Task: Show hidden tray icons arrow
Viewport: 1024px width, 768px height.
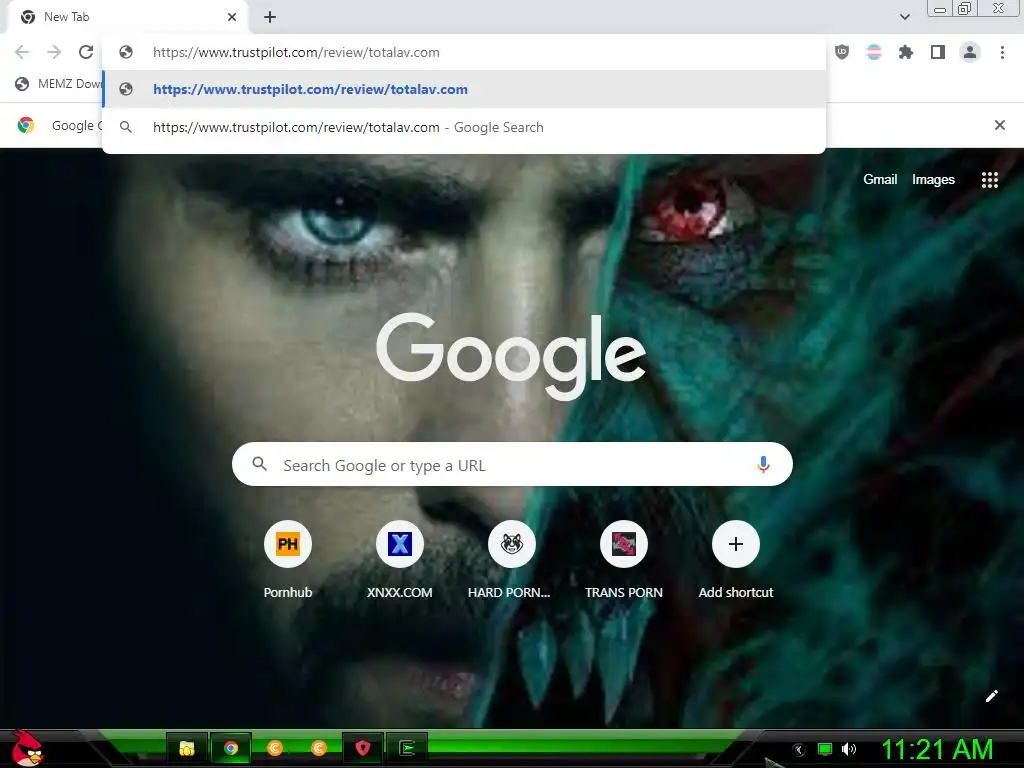Action: pos(799,750)
